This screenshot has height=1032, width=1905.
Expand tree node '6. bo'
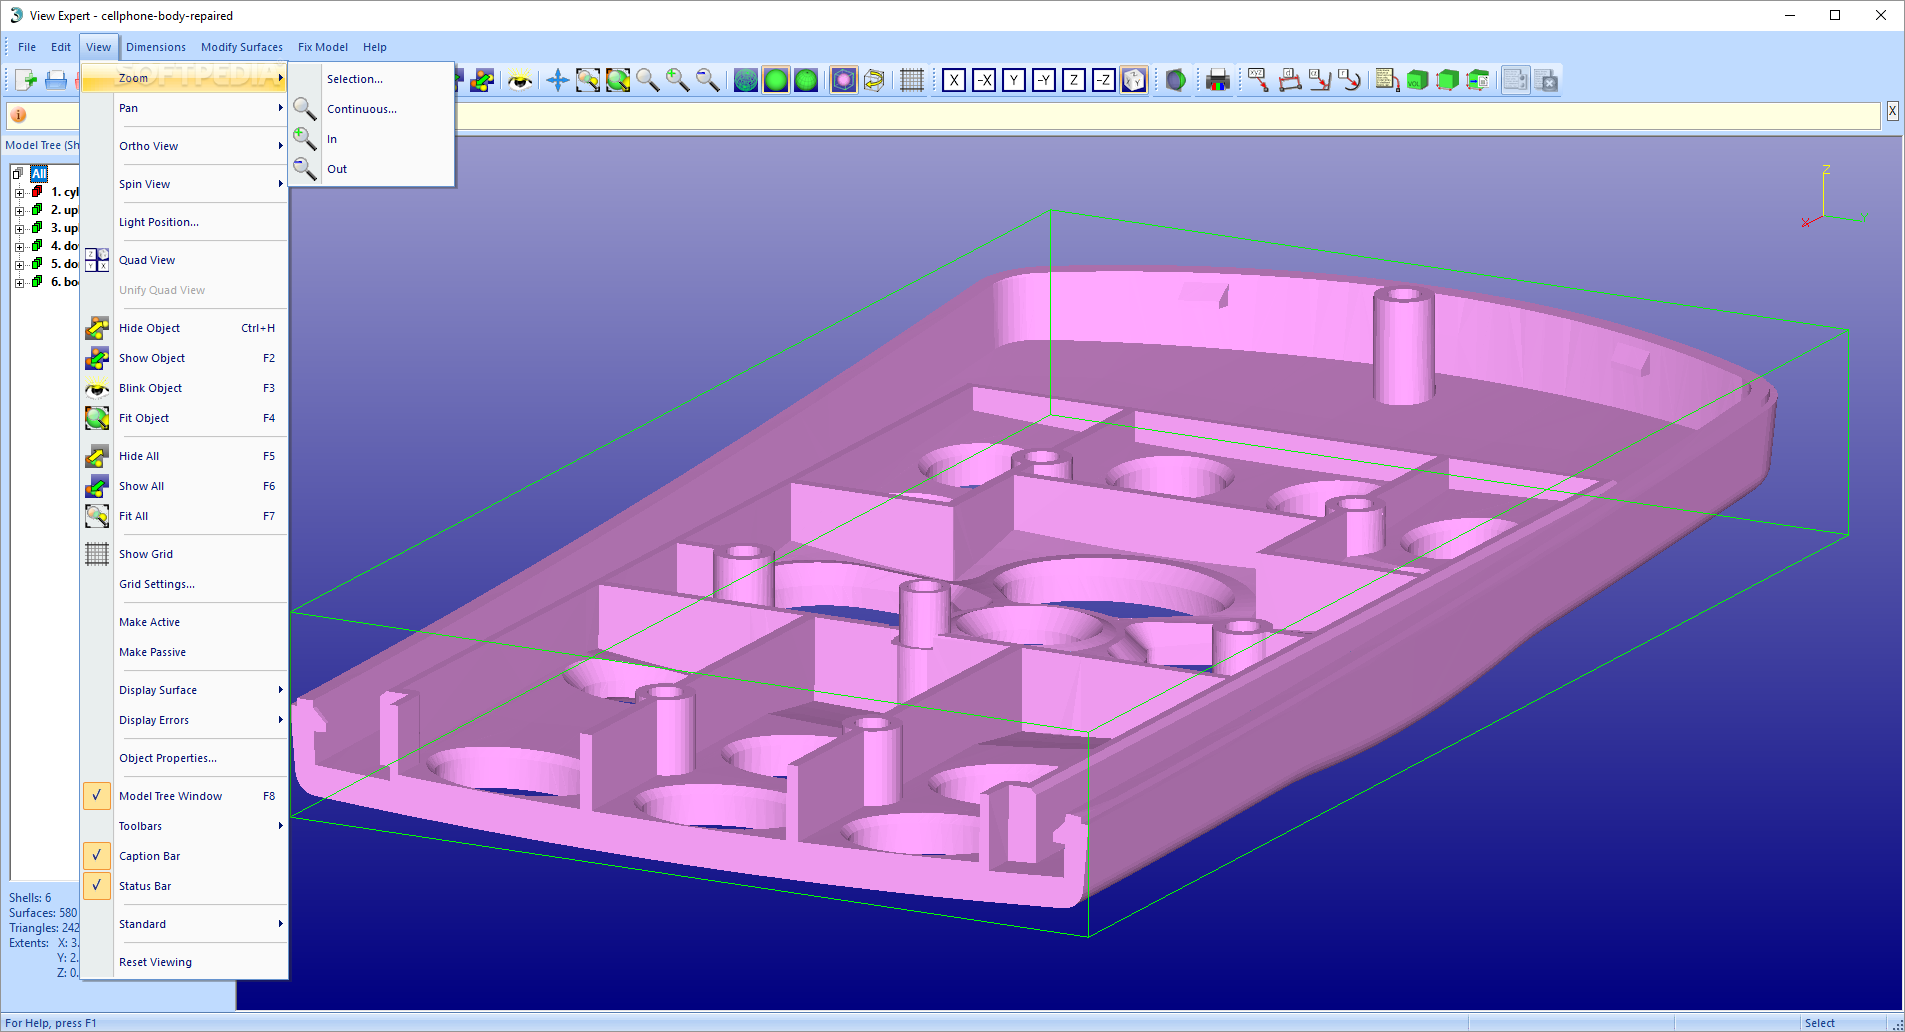pyautogui.click(x=19, y=283)
